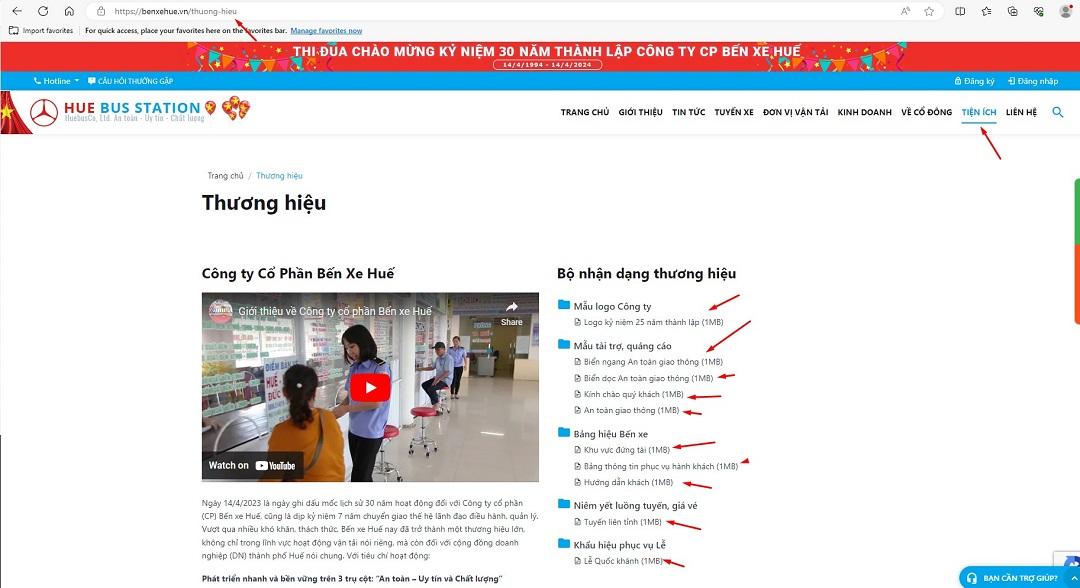Image resolution: width=1080 pixels, height=588 pixels.
Task: Play the YouTube intro video
Action: tap(371, 387)
